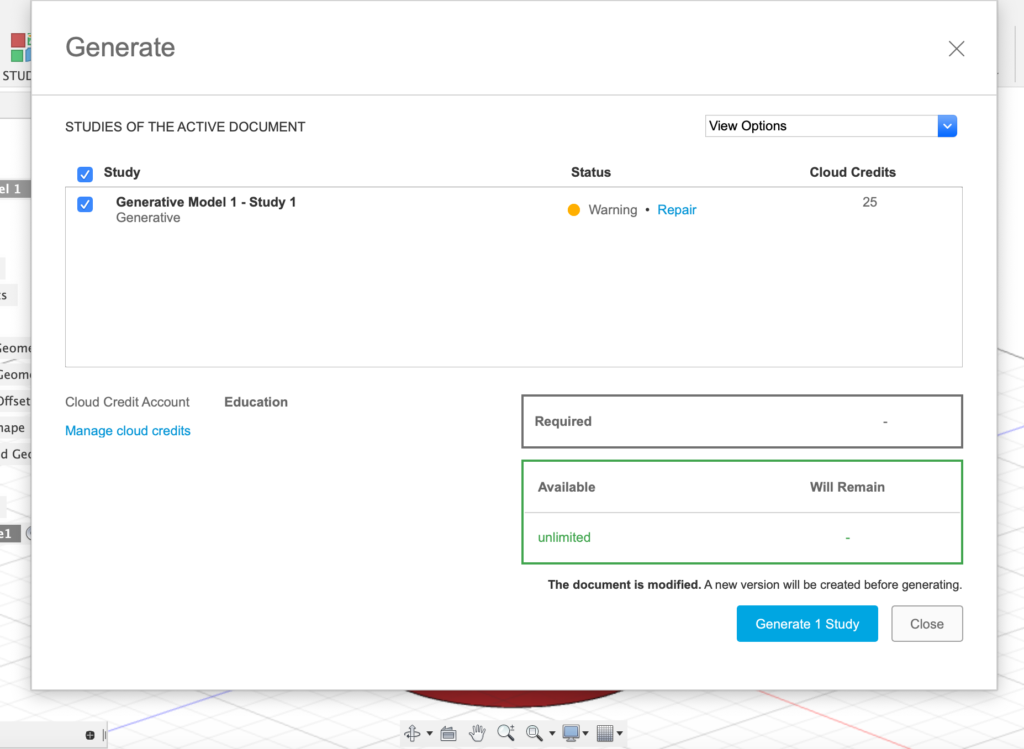Expand the Orbit tool dropdown arrow
The height and width of the screenshot is (749, 1024).
pyautogui.click(x=429, y=734)
